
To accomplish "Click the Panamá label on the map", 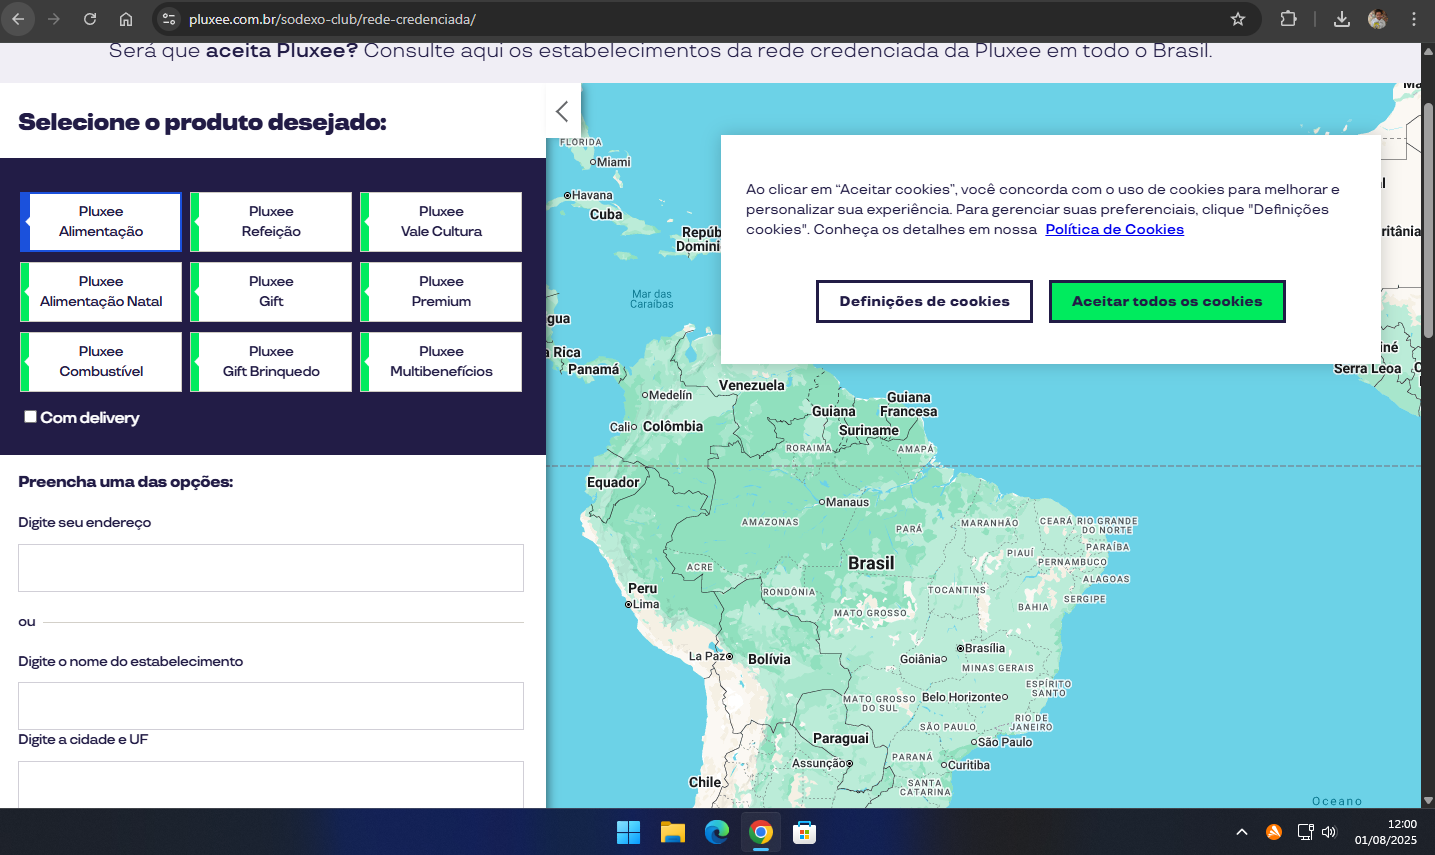I will coord(594,369).
